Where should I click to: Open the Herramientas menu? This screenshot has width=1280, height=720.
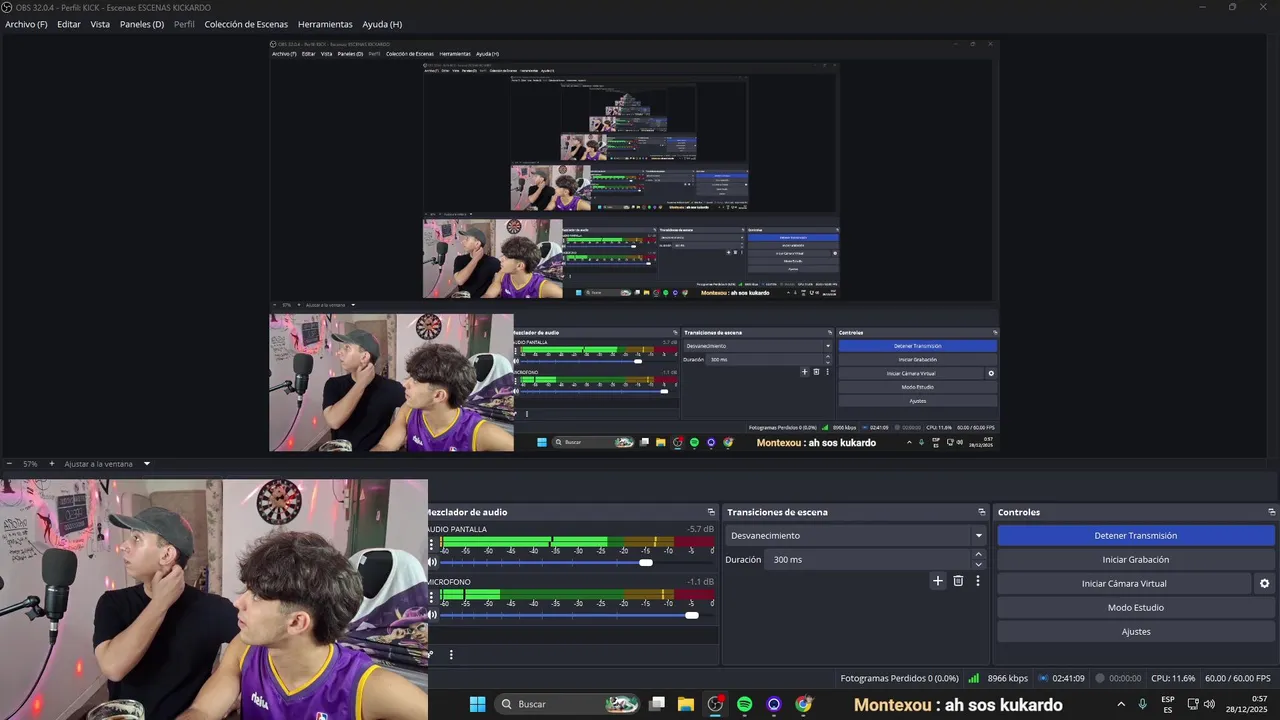pyautogui.click(x=325, y=24)
